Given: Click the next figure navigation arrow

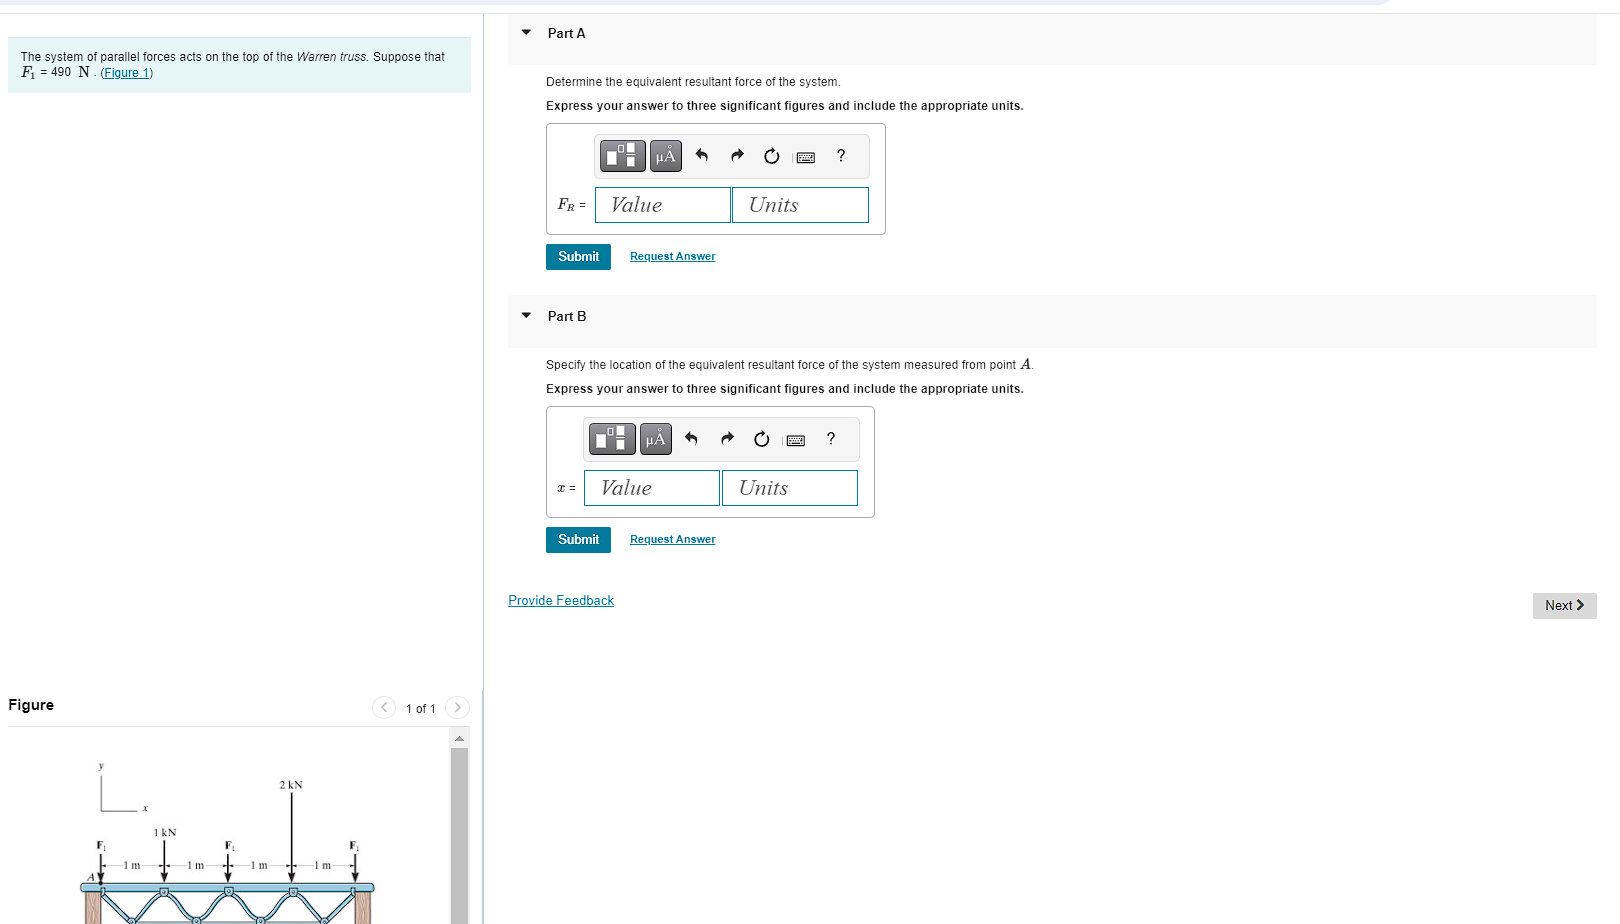Looking at the screenshot, I should pyautogui.click(x=457, y=707).
